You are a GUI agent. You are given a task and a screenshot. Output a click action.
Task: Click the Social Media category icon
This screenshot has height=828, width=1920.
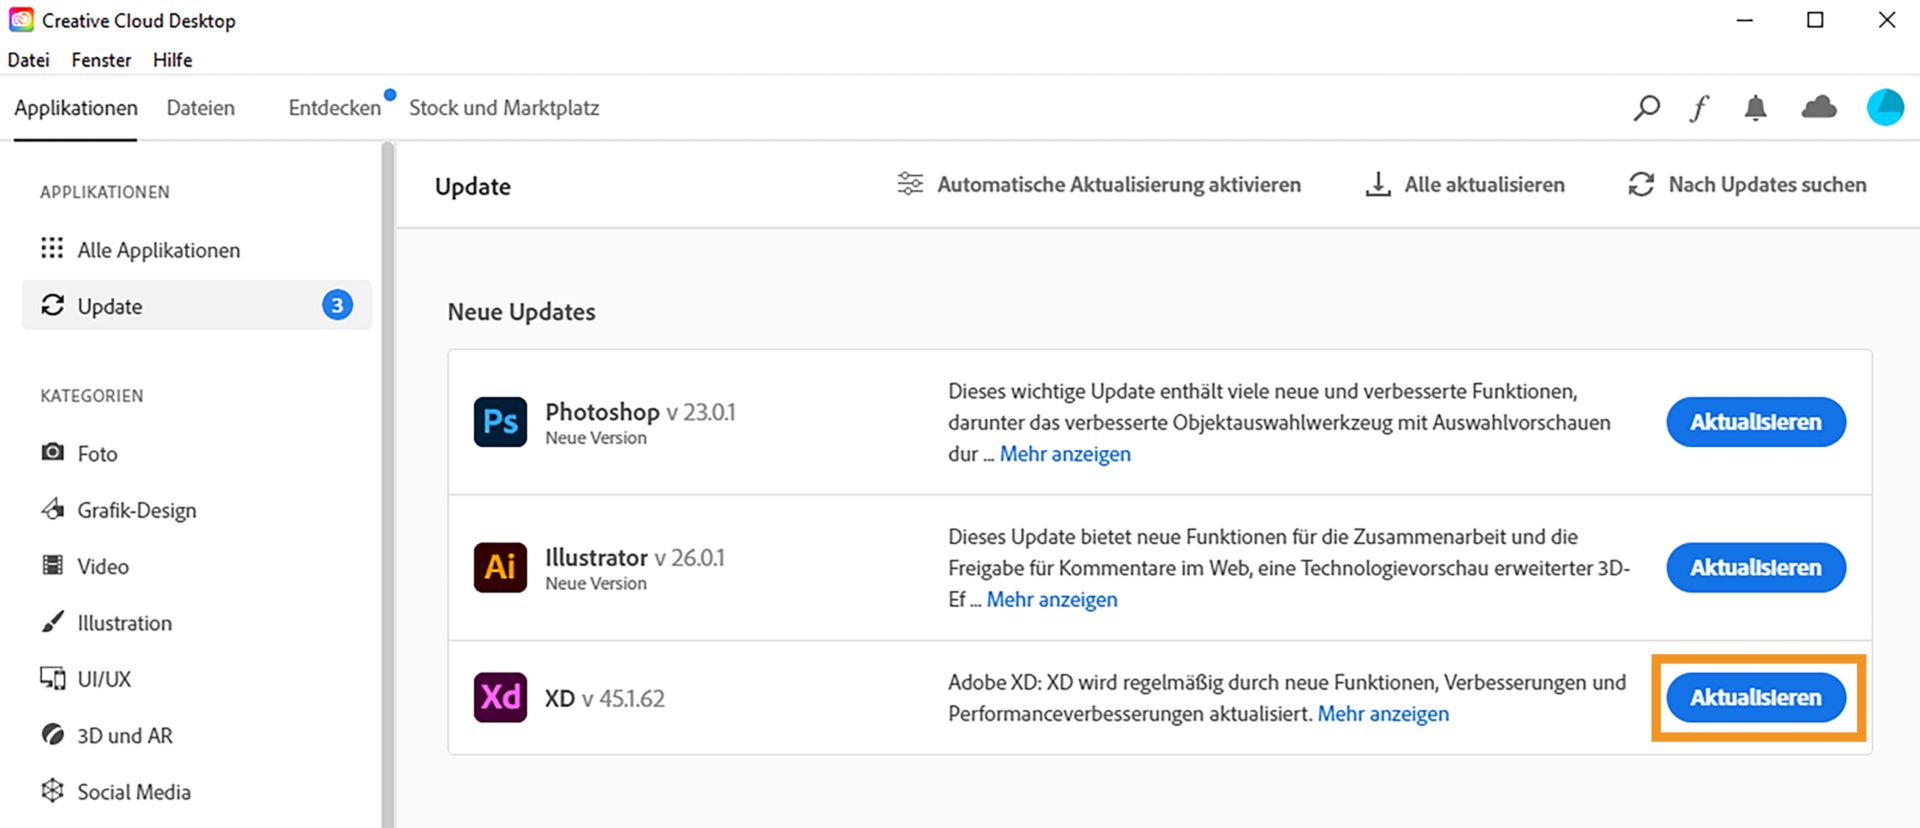(52, 790)
